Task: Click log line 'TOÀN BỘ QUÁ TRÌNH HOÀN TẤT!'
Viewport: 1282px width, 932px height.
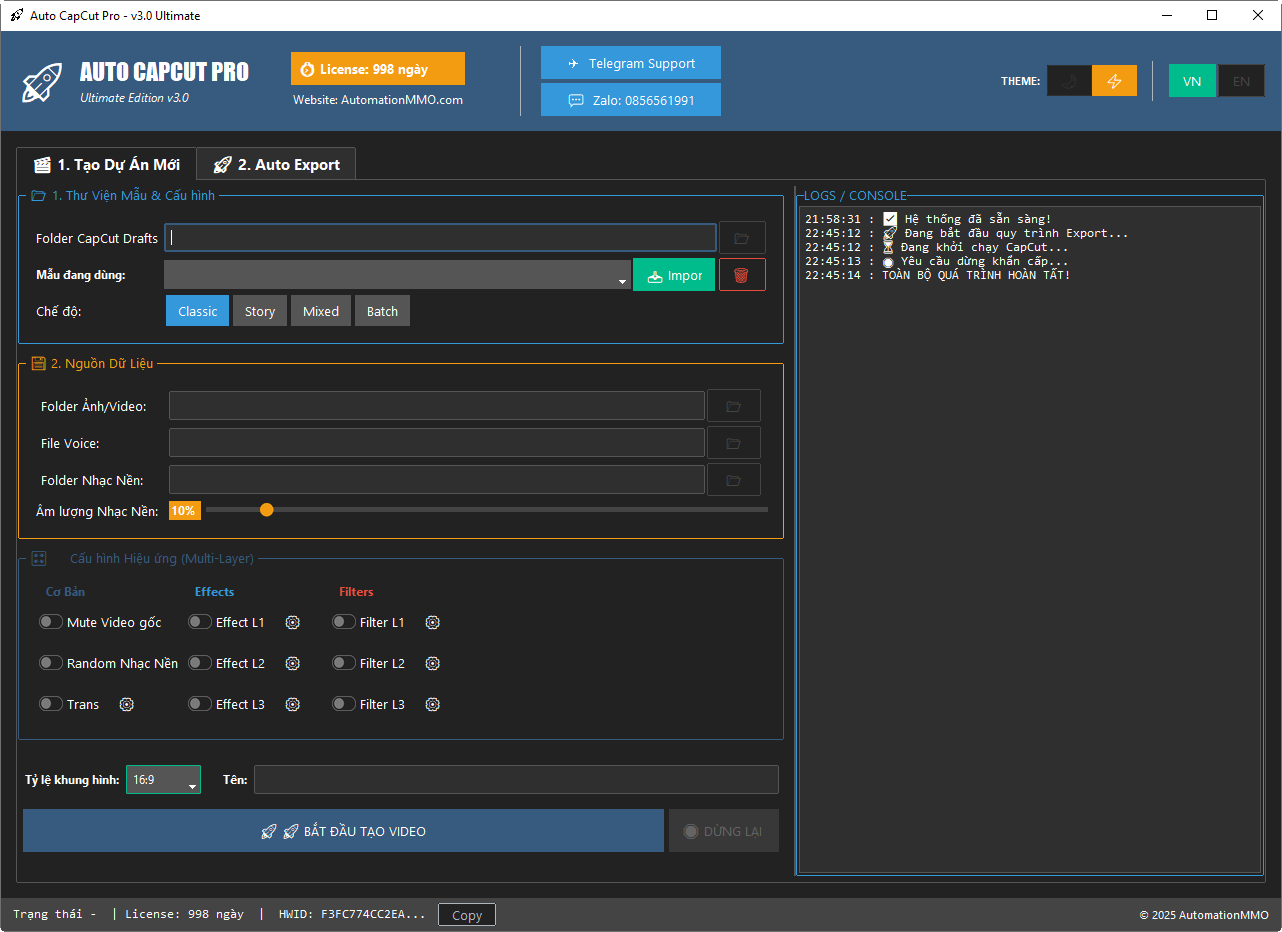Action: pos(976,275)
